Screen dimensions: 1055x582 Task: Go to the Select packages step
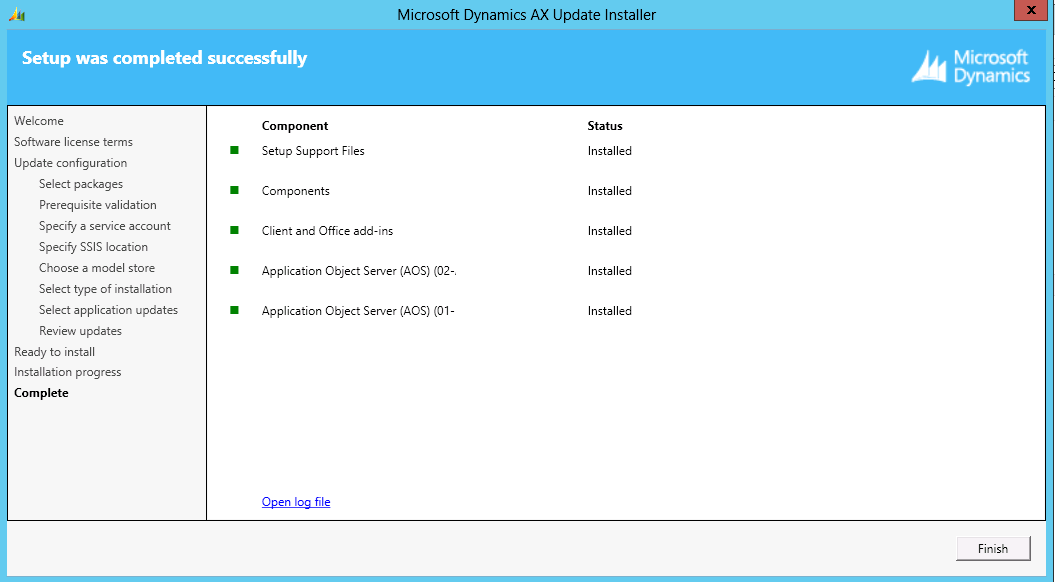[80, 183]
